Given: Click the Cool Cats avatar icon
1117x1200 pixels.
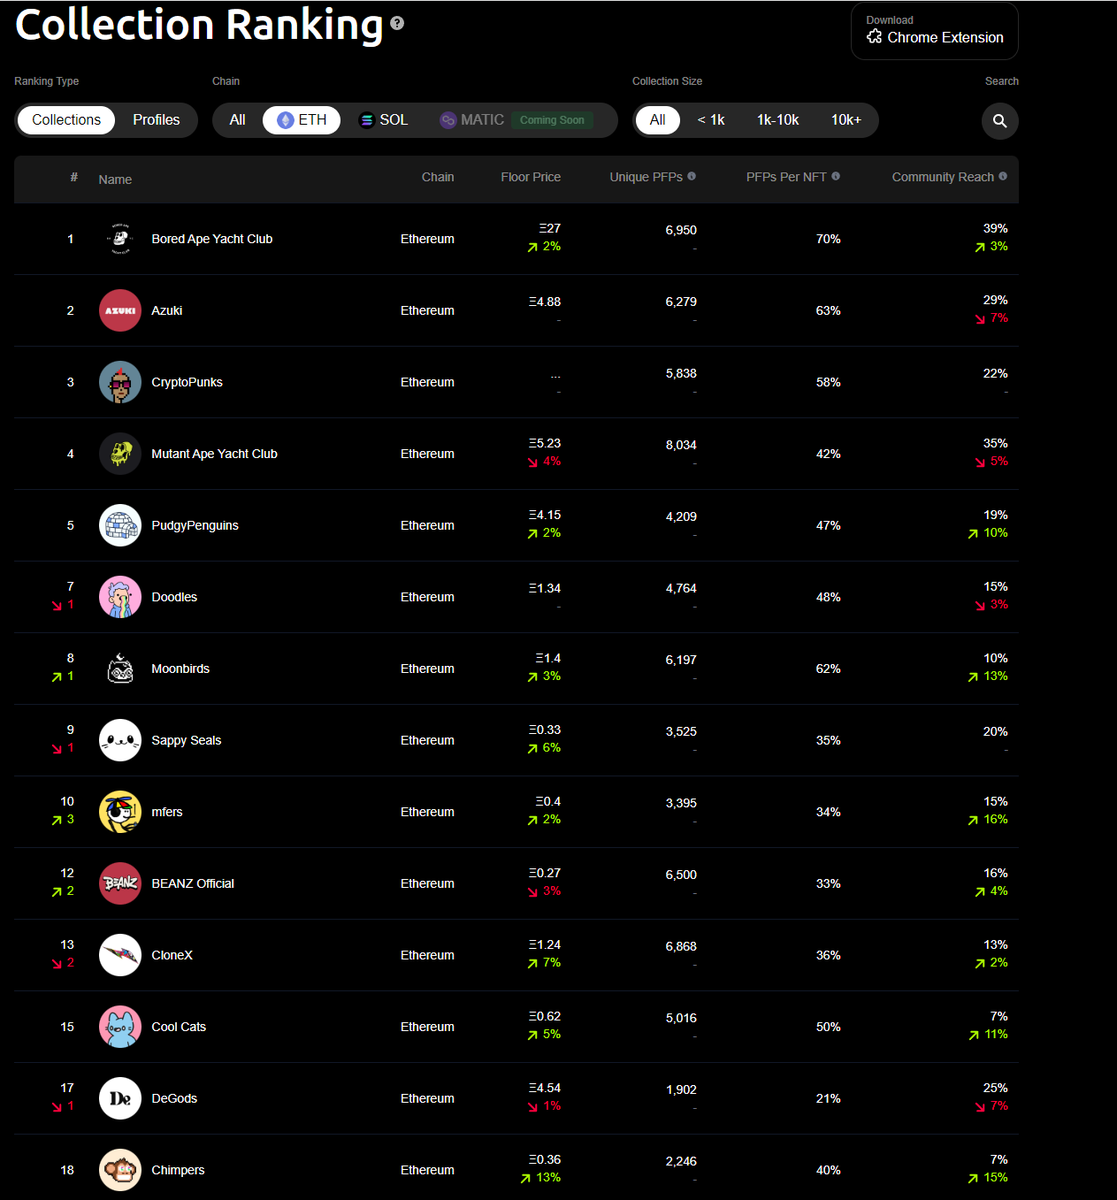Looking at the screenshot, I should coord(120,1027).
